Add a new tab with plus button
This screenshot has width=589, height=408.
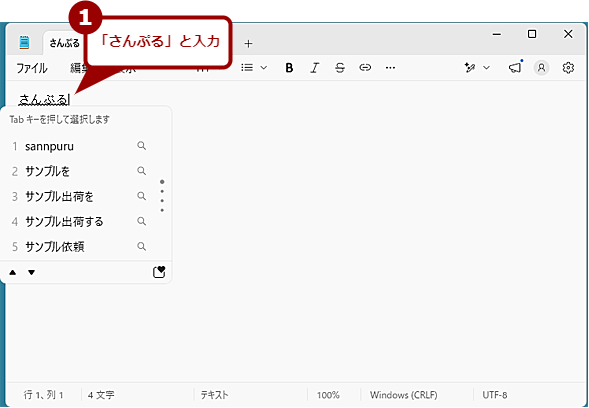(248, 44)
